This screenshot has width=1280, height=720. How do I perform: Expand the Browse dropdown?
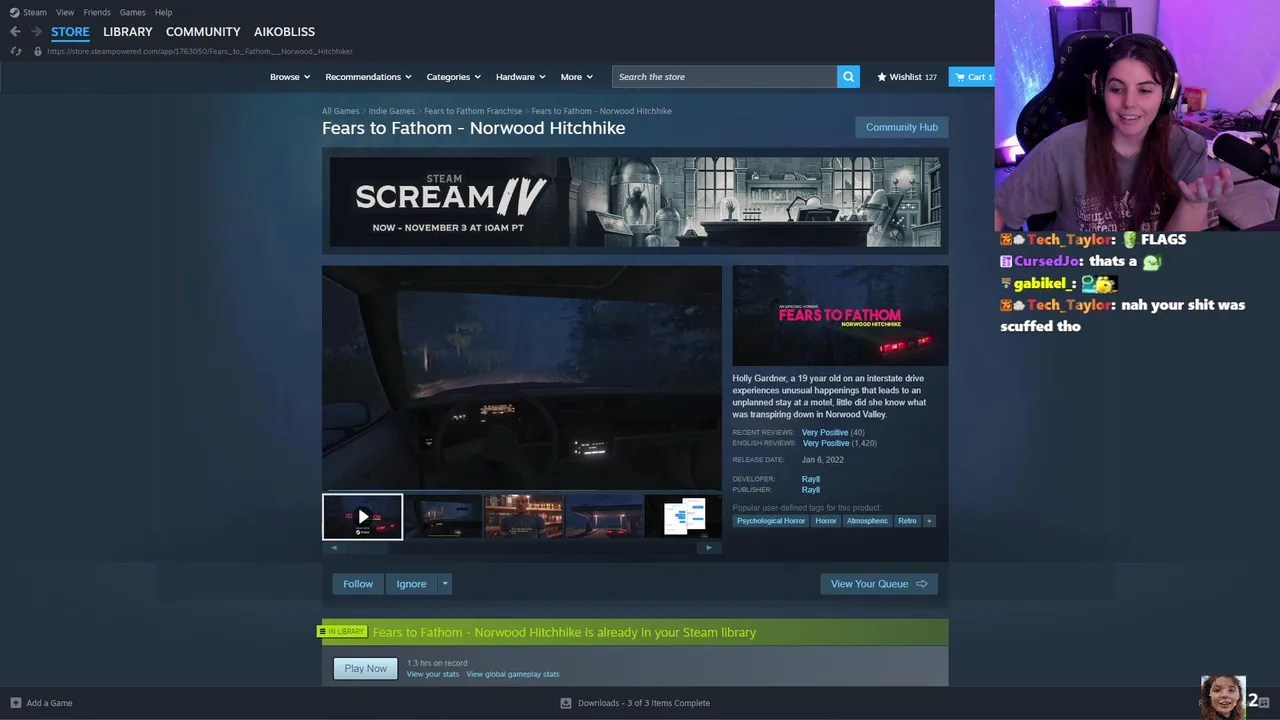coord(290,77)
